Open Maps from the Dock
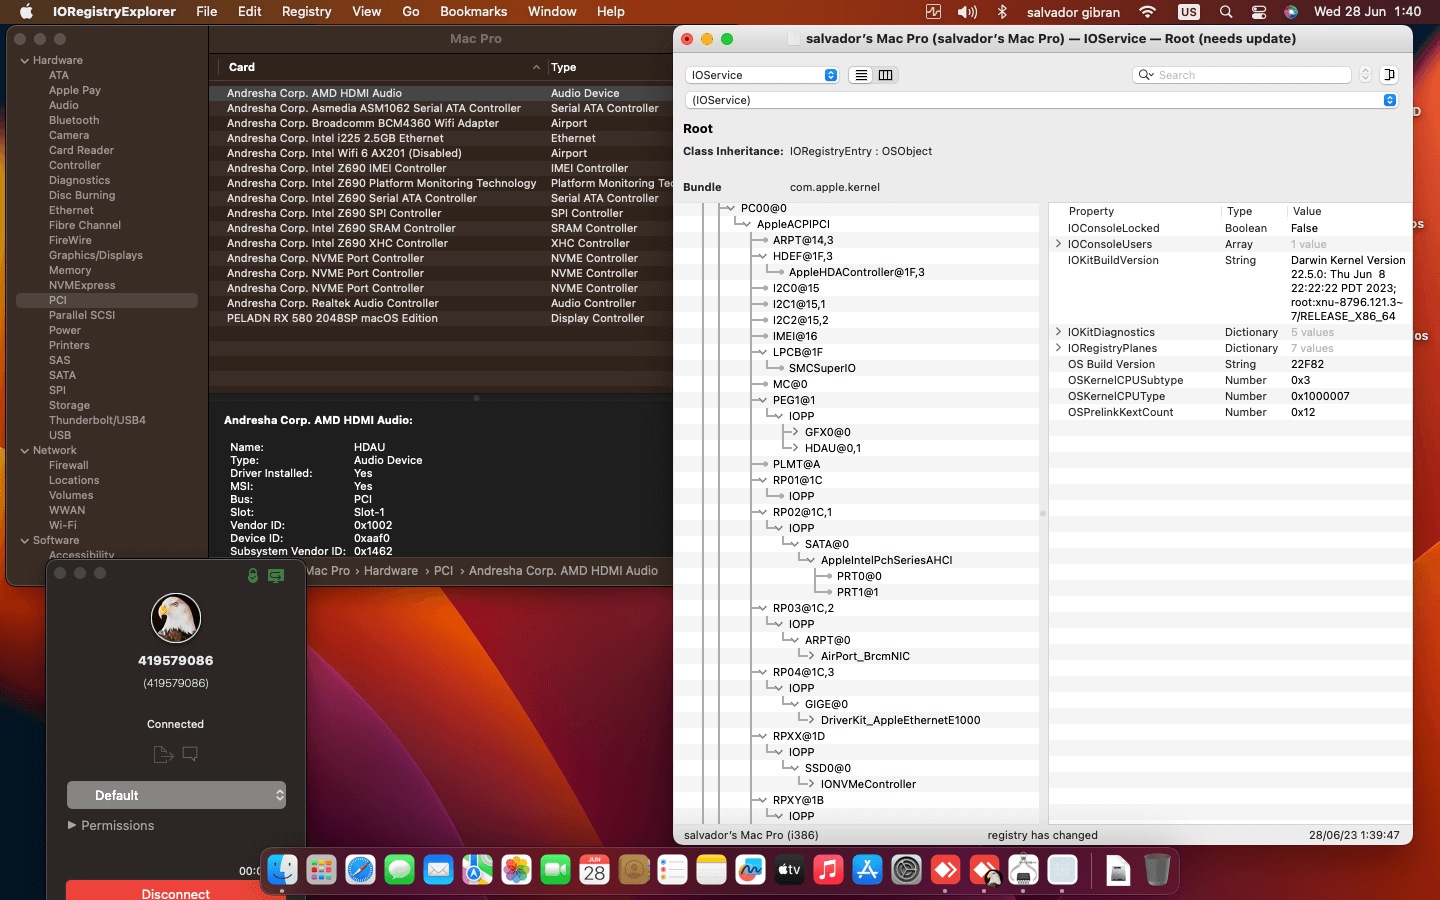Screen dimensions: 1440x900 (x=477, y=870)
